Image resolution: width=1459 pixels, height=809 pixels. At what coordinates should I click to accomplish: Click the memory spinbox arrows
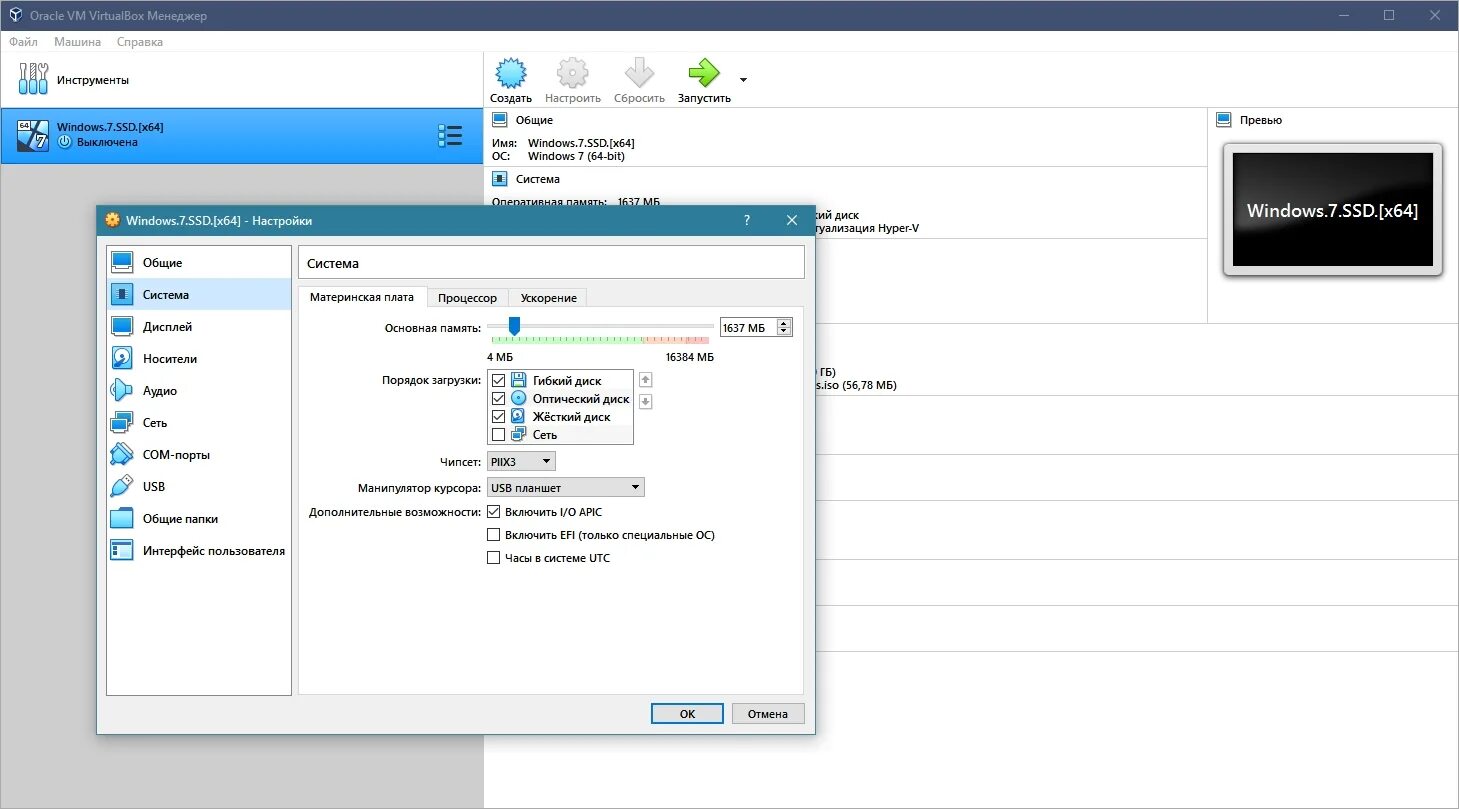pyautogui.click(x=784, y=327)
